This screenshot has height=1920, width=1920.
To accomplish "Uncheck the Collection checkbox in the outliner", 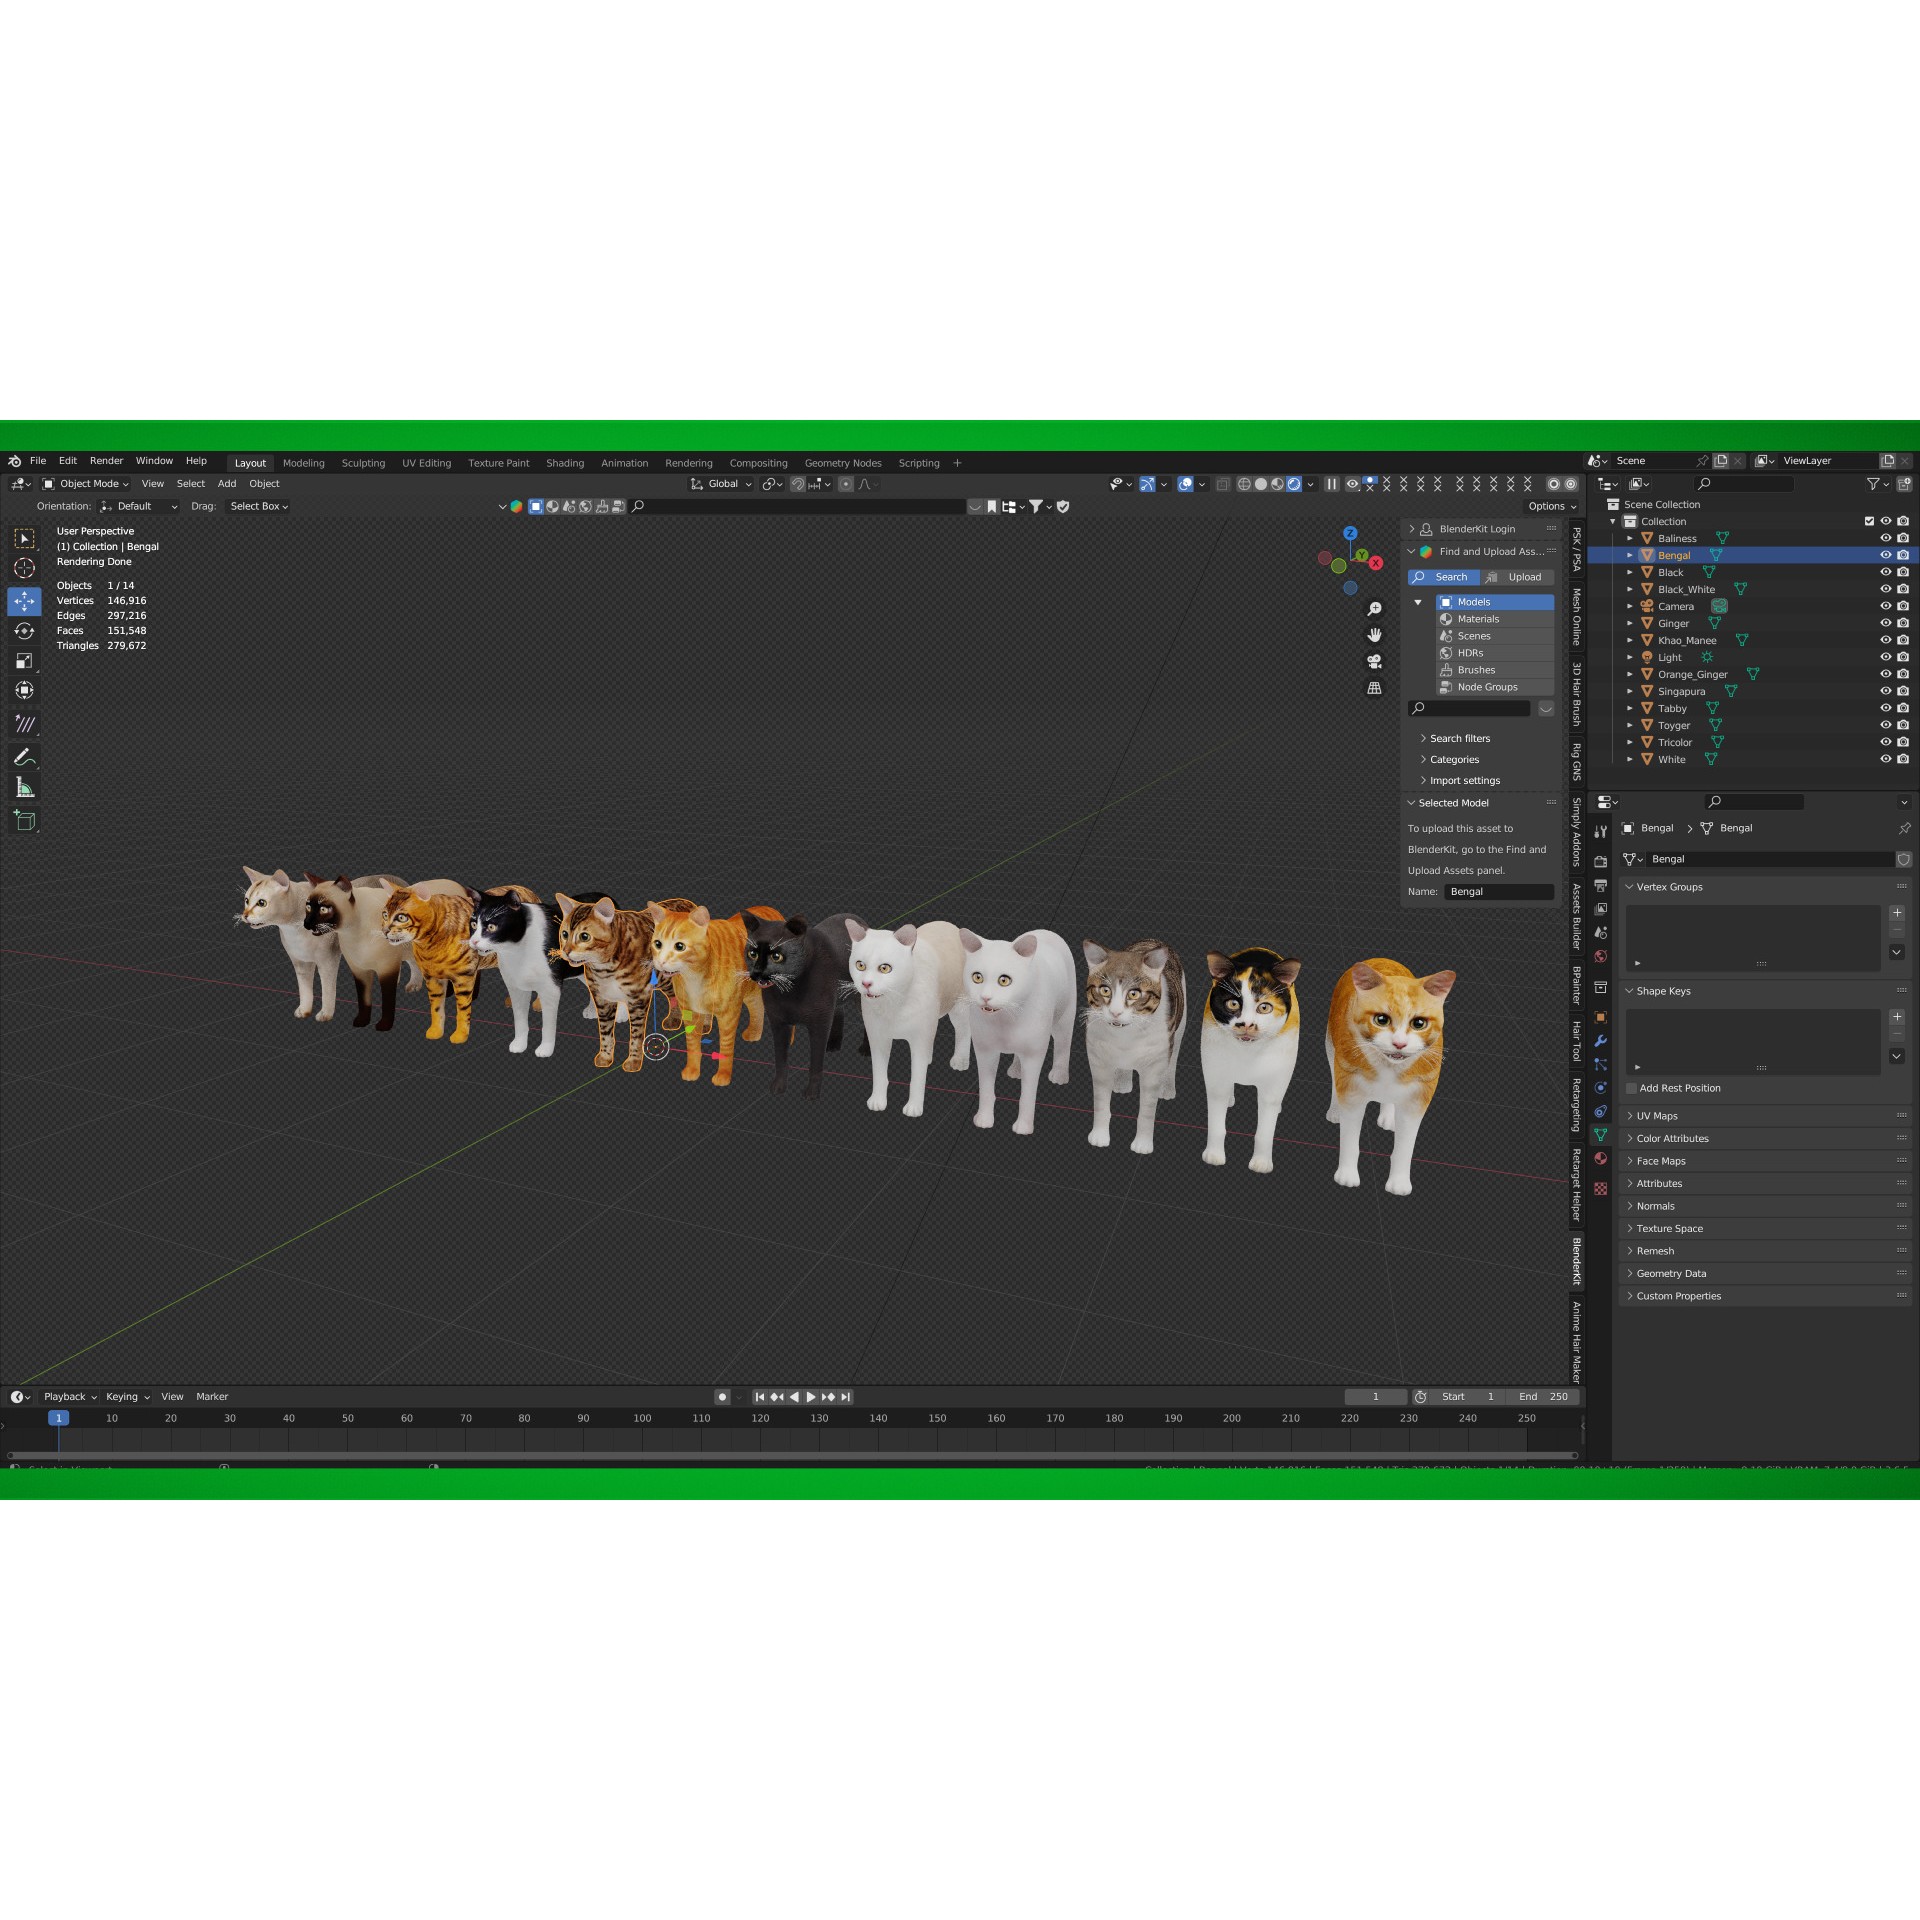I will point(1868,521).
